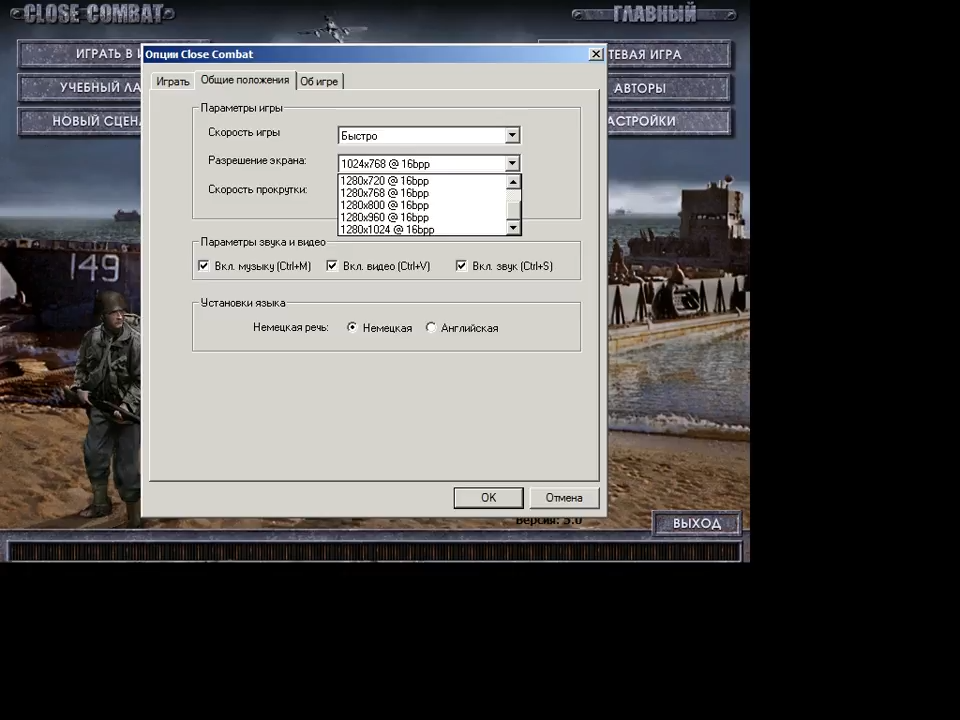Choose 1280x1024 @ 16bpp resolution
Viewport: 960px width, 720px height.
[x=422, y=230]
